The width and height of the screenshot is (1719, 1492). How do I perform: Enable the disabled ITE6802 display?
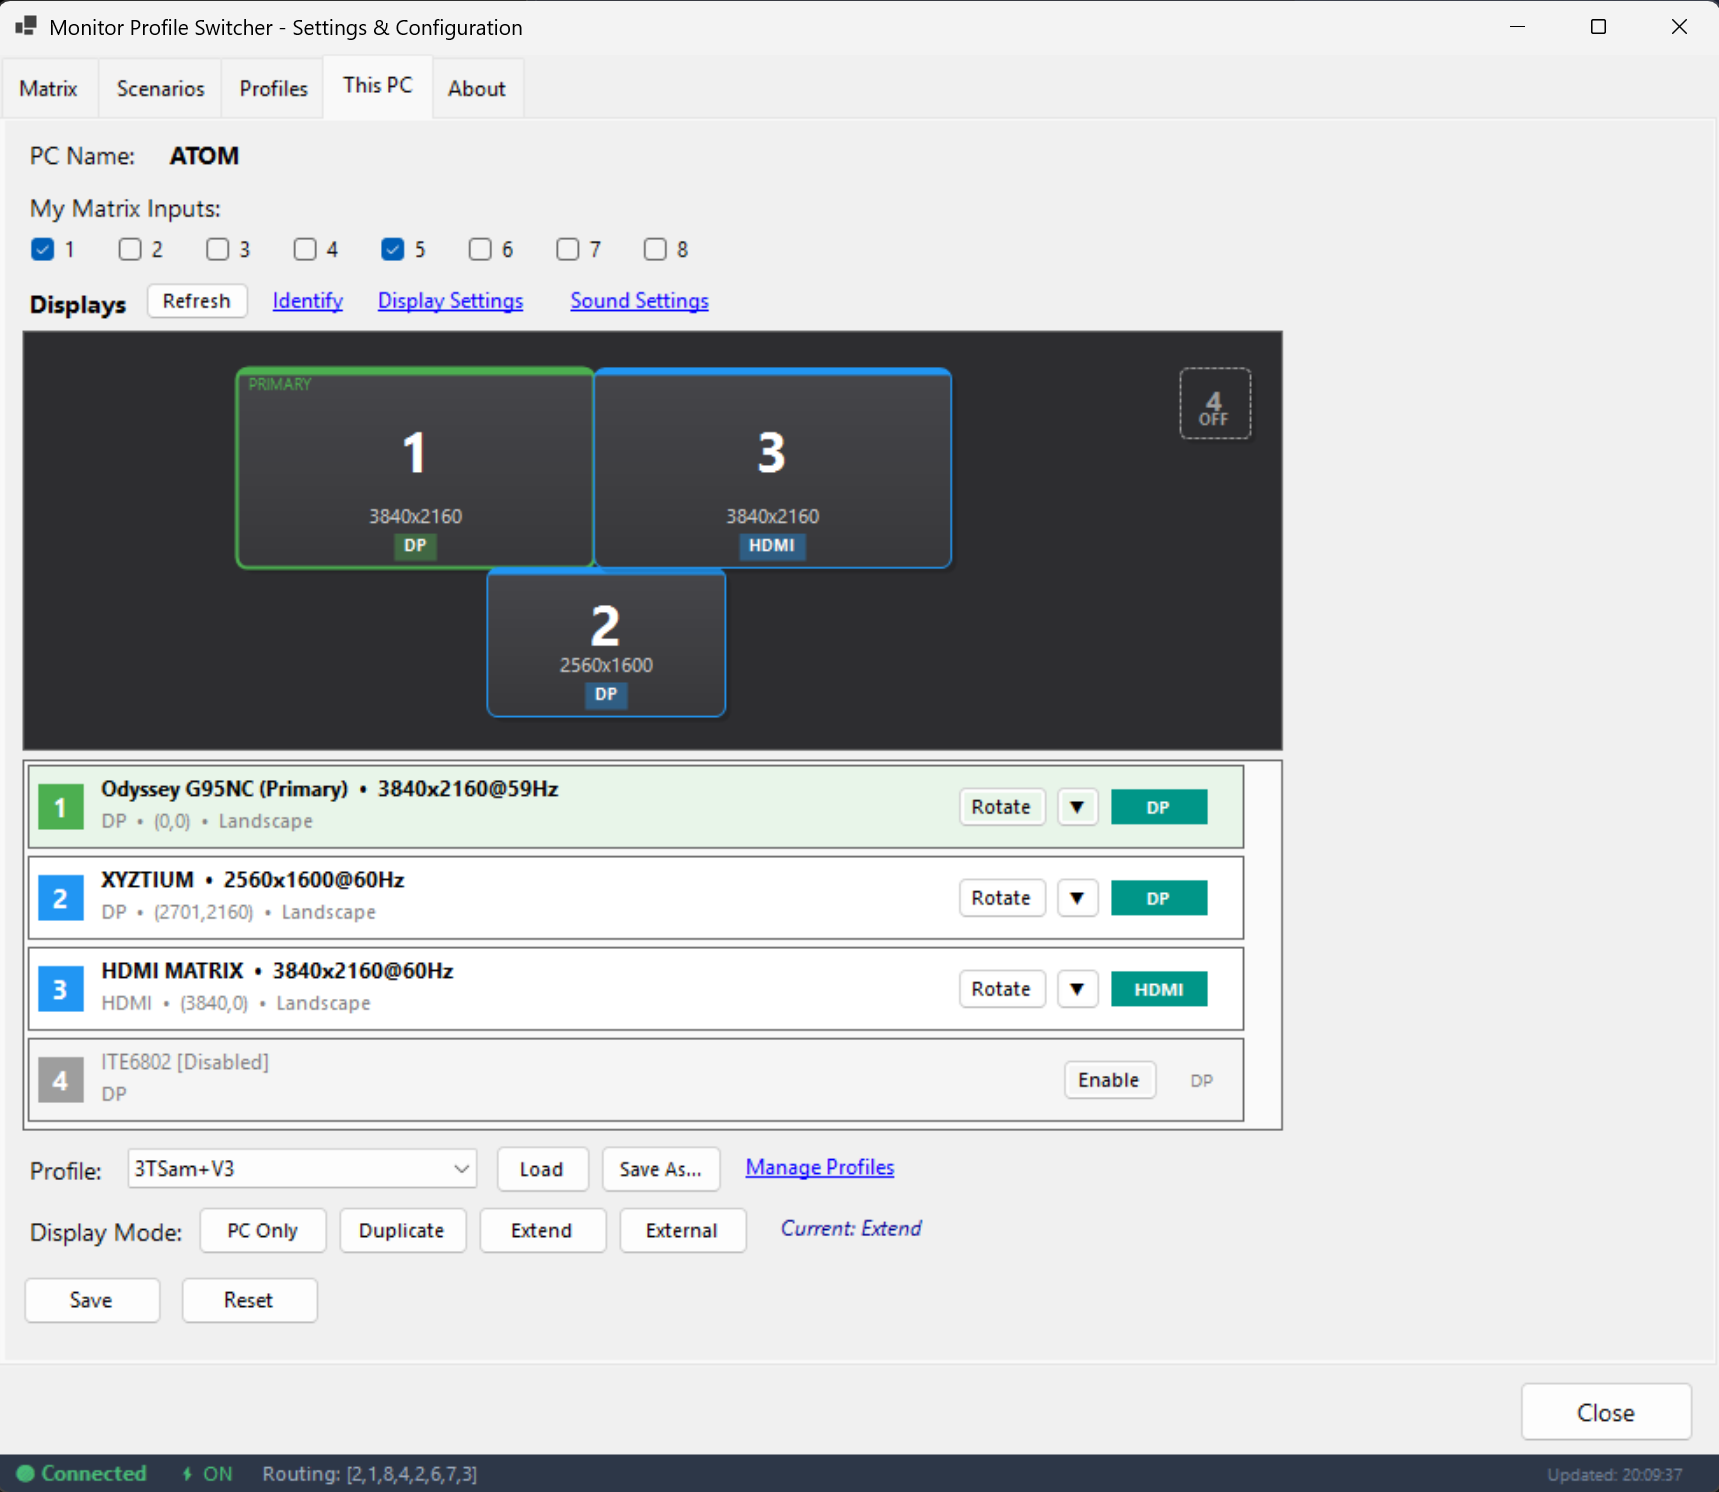[1108, 1080]
